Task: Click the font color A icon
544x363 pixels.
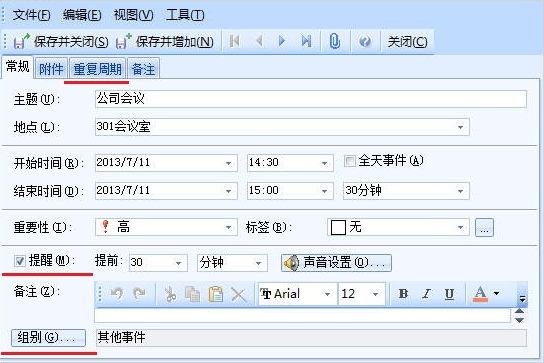Action: 481,294
